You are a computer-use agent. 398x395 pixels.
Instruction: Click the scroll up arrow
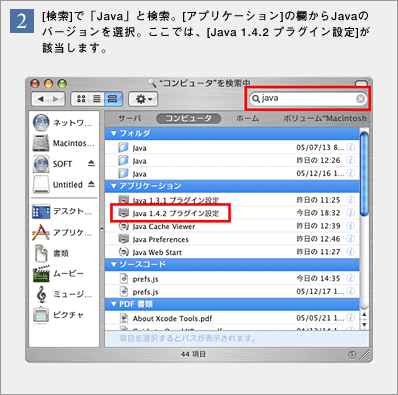coord(364,314)
